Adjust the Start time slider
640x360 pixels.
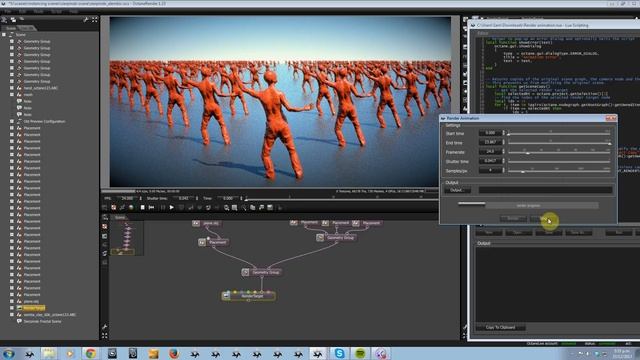tap(559, 133)
